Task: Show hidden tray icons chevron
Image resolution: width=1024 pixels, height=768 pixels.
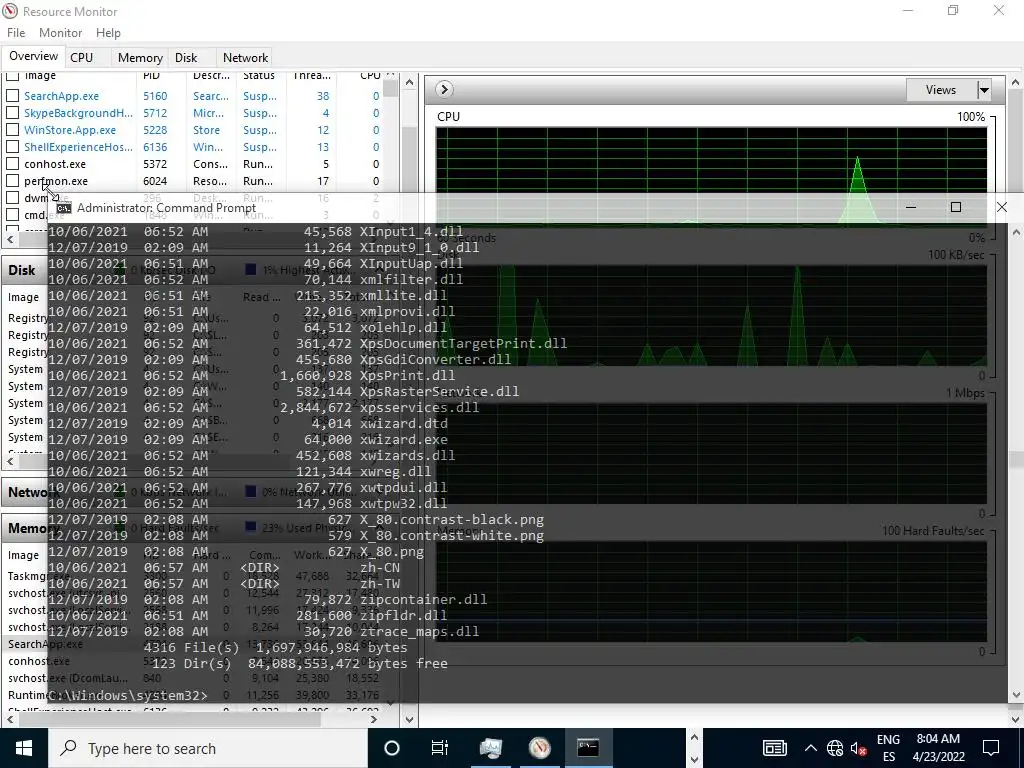Action: pyautogui.click(x=810, y=748)
